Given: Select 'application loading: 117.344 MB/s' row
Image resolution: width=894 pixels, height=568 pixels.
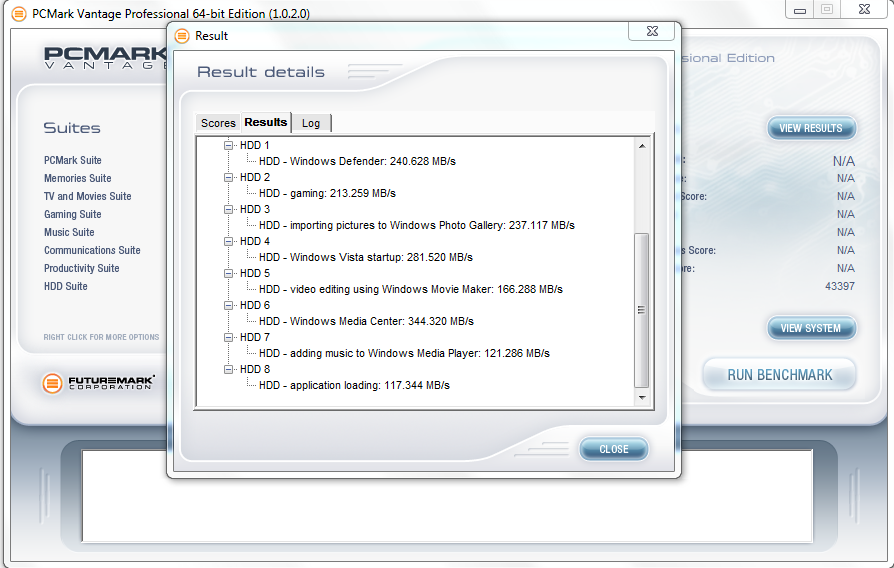Looking at the screenshot, I should 354,385.
